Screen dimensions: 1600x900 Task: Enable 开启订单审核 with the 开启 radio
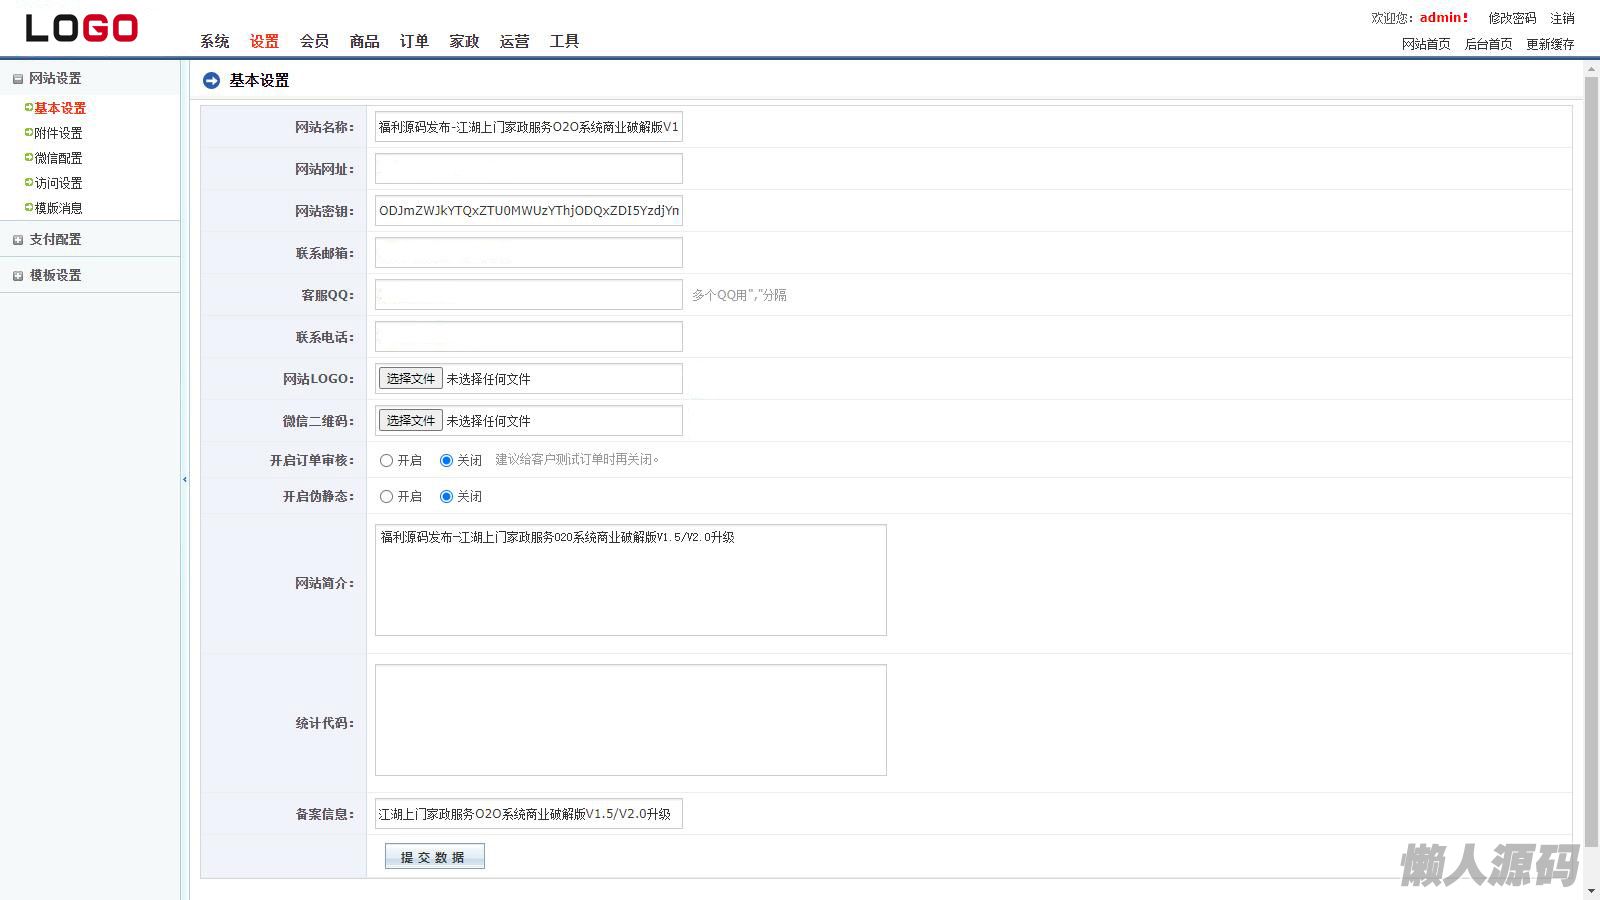point(386,461)
